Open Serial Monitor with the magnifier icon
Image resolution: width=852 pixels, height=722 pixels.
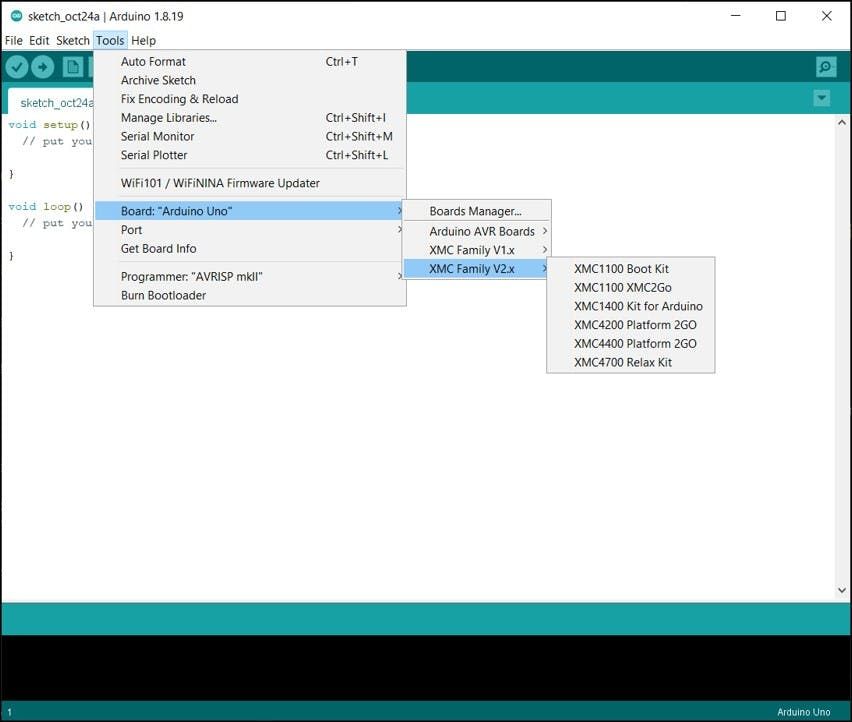coord(825,66)
